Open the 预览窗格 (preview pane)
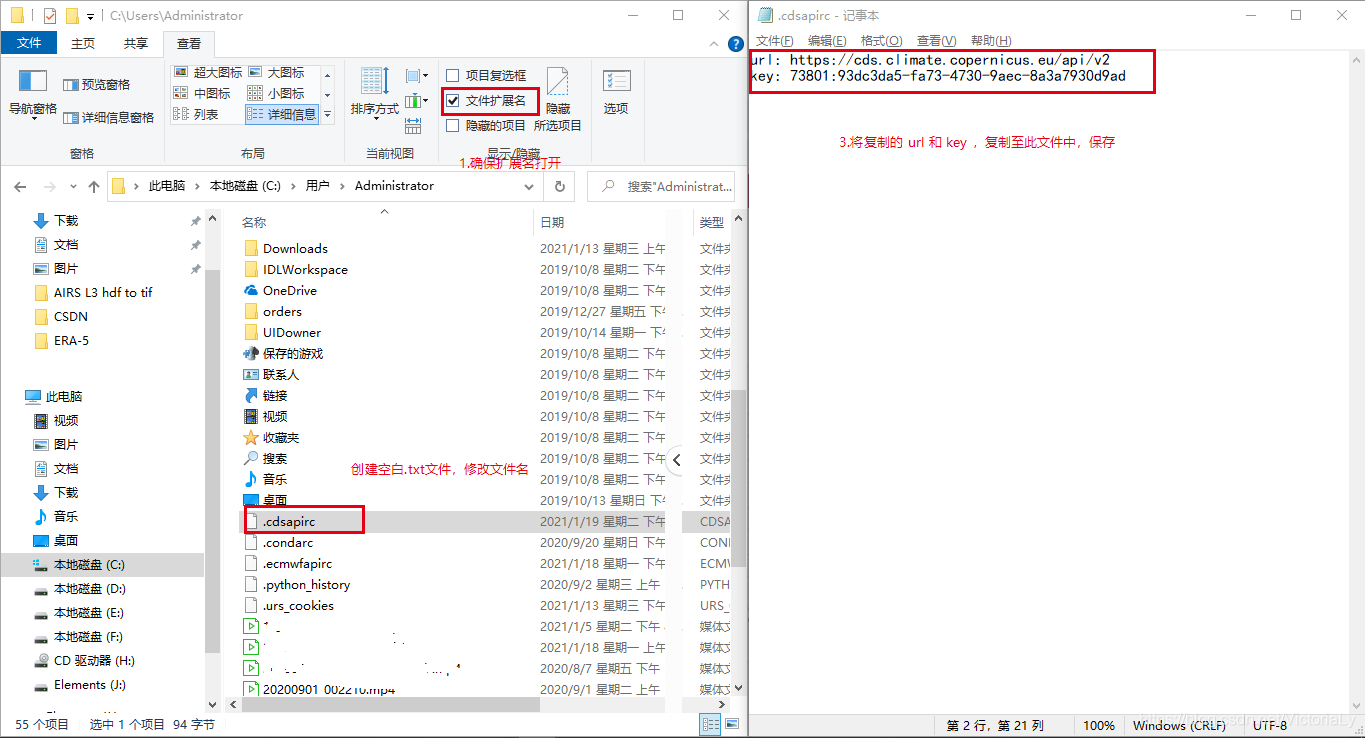The height and width of the screenshot is (738, 1365). [x=93, y=85]
